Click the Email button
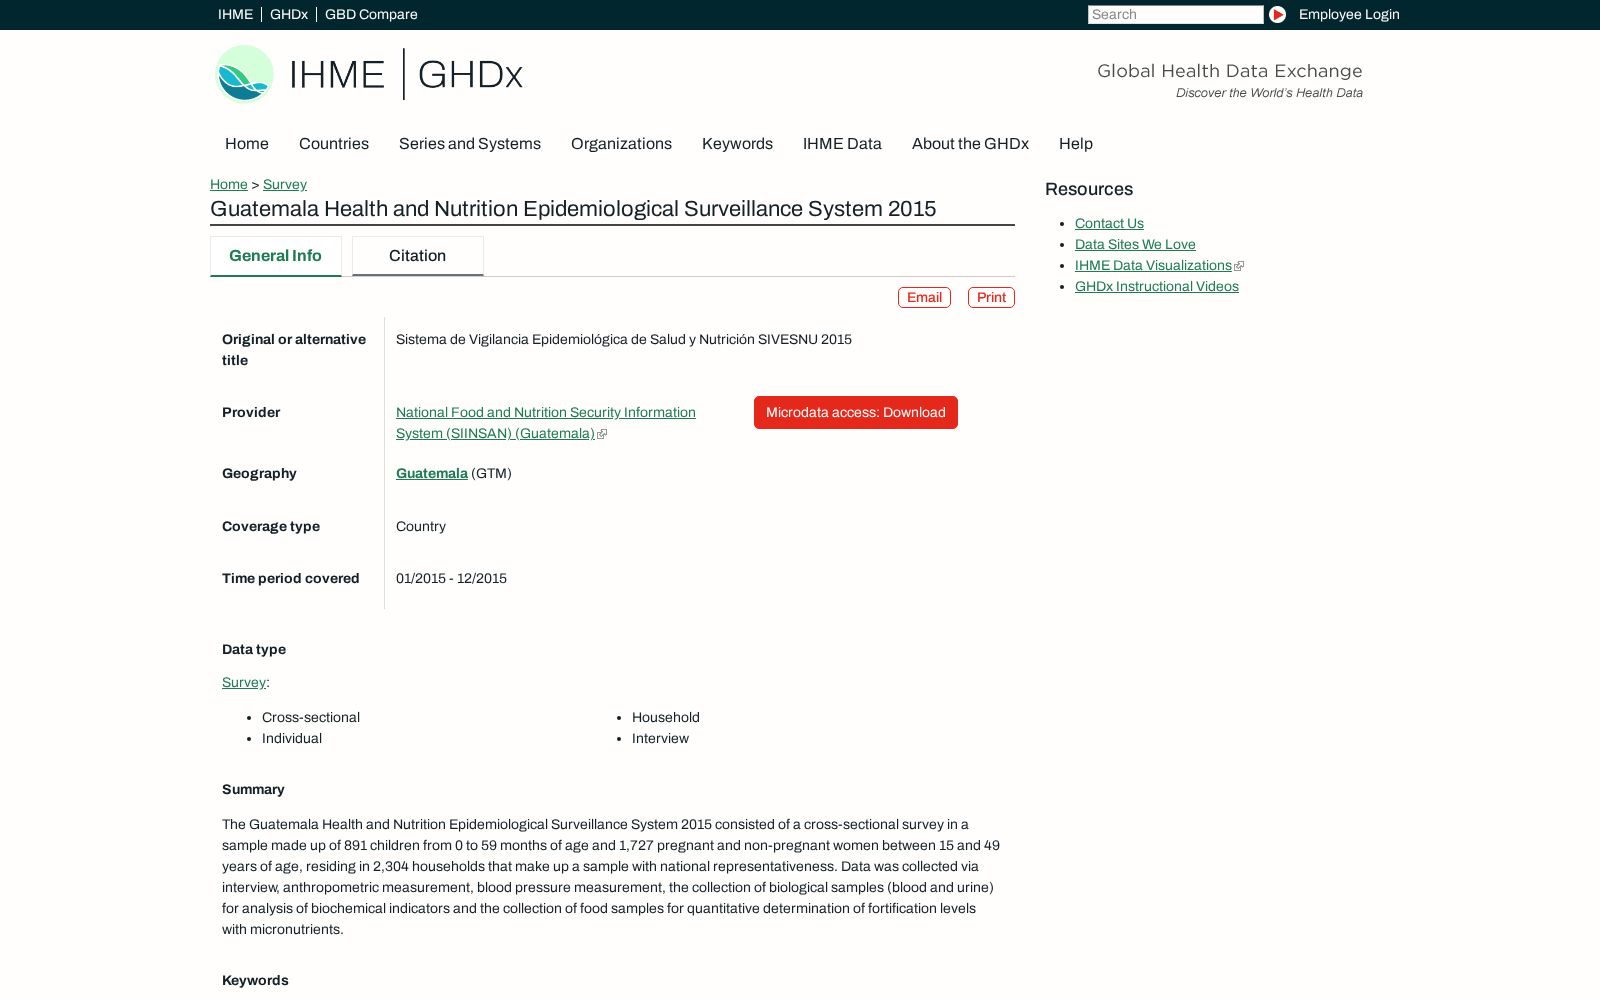1600x1000 pixels. (x=924, y=298)
